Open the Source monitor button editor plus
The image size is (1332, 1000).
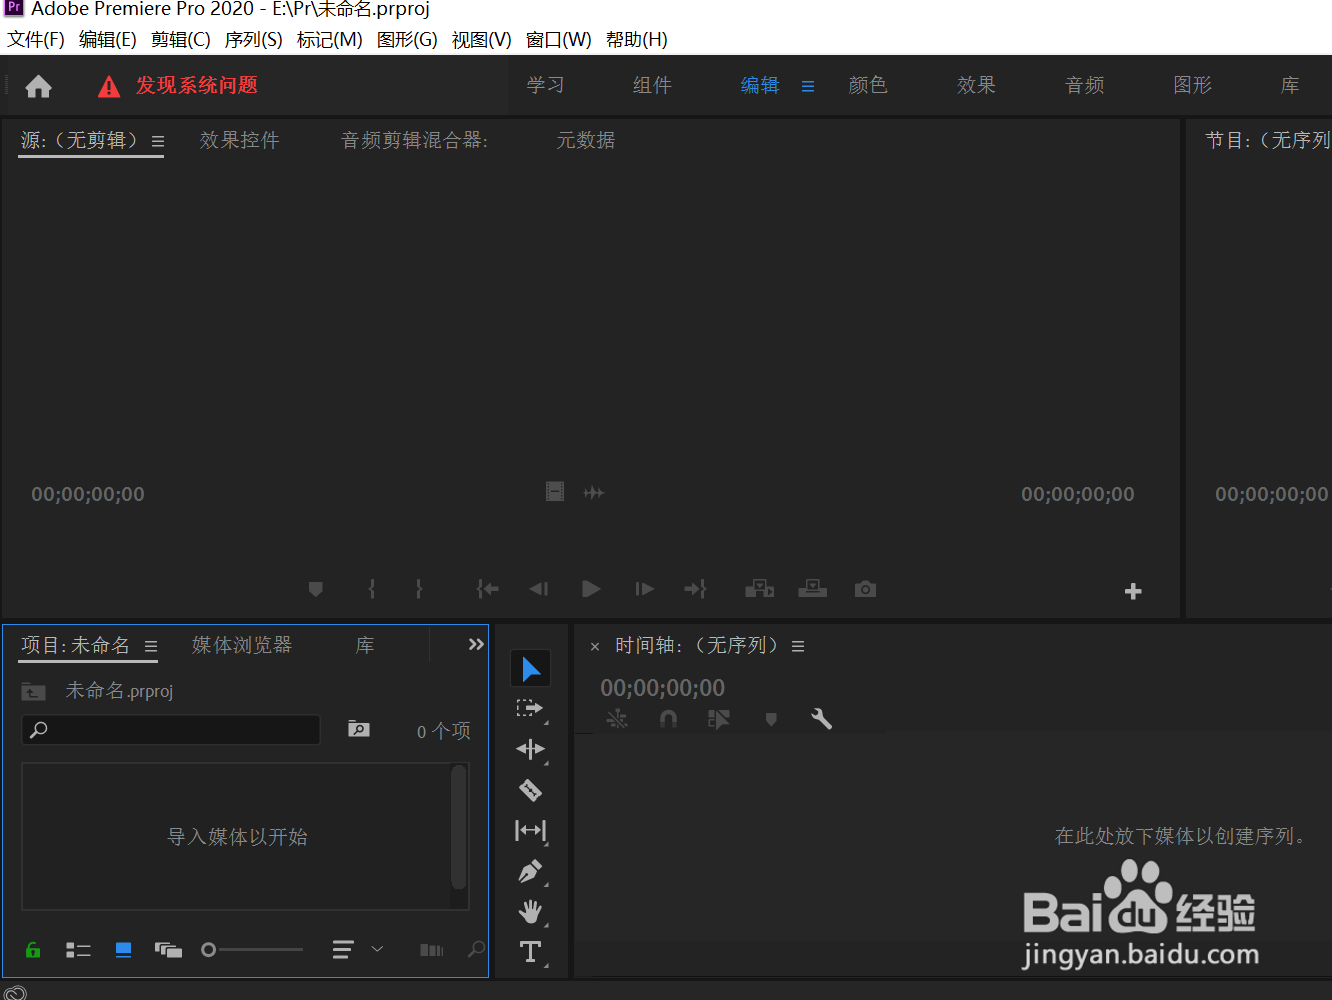click(1133, 591)
